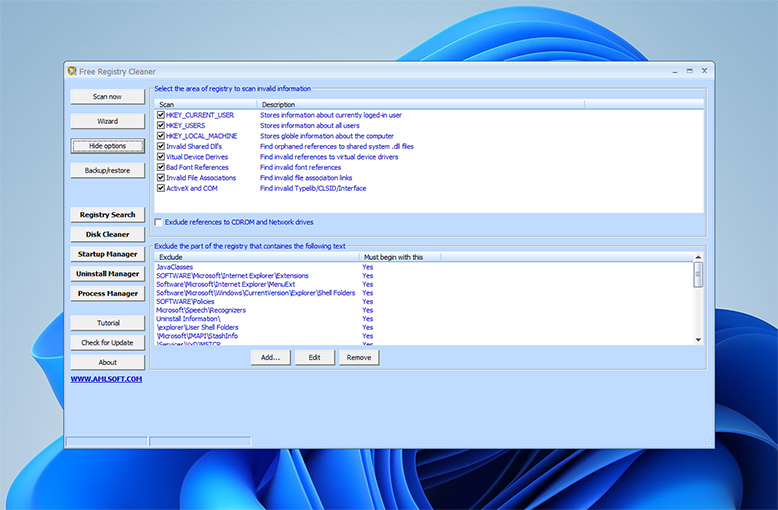Select Uninstall Information\ entry

tap(189, 319)
